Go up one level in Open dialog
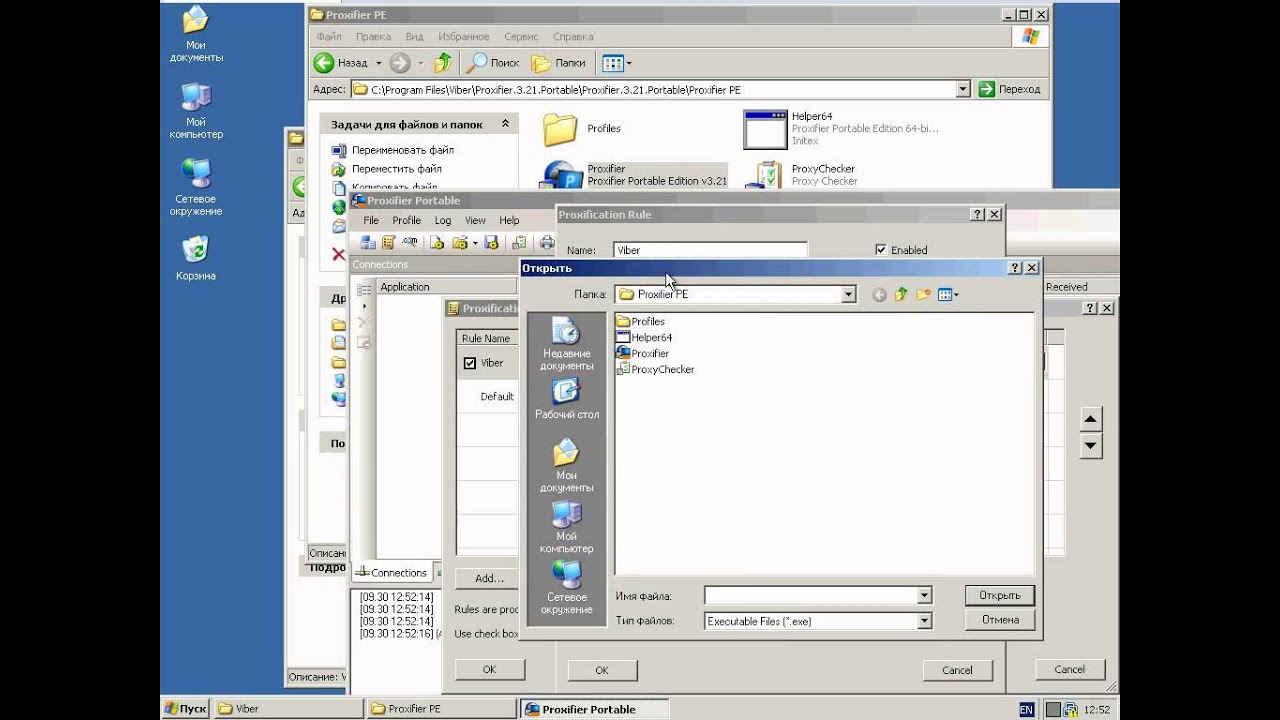Viewport: 1280px width, 720px height. 901,294
